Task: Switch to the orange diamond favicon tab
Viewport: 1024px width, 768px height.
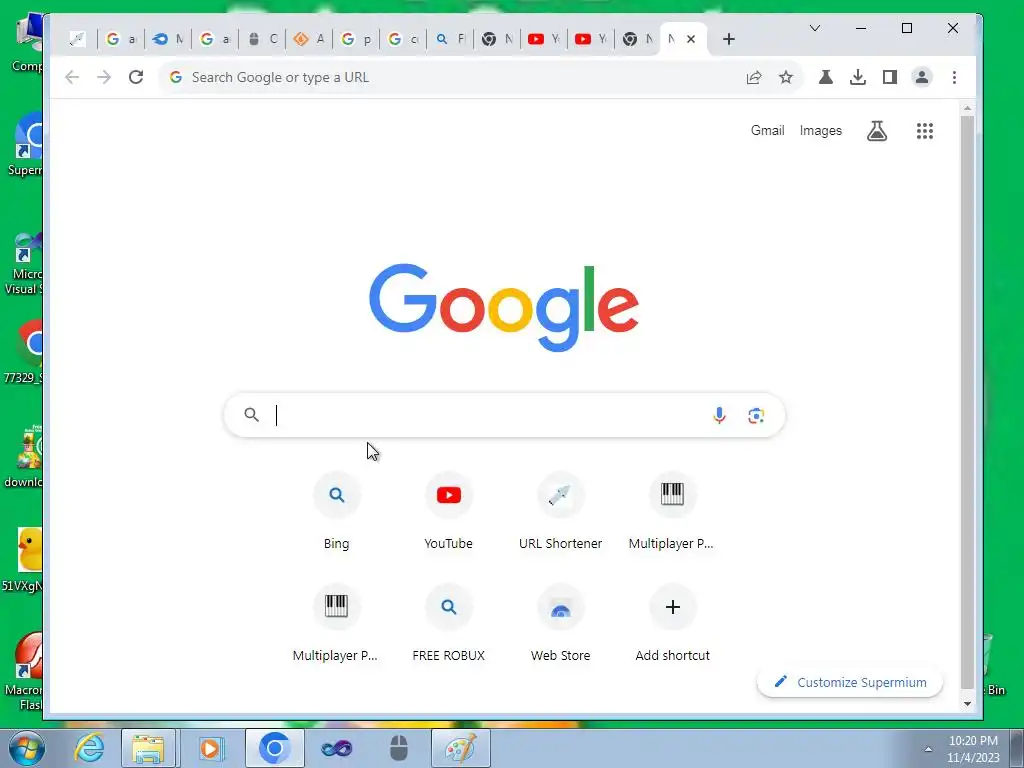Action: 309,39
